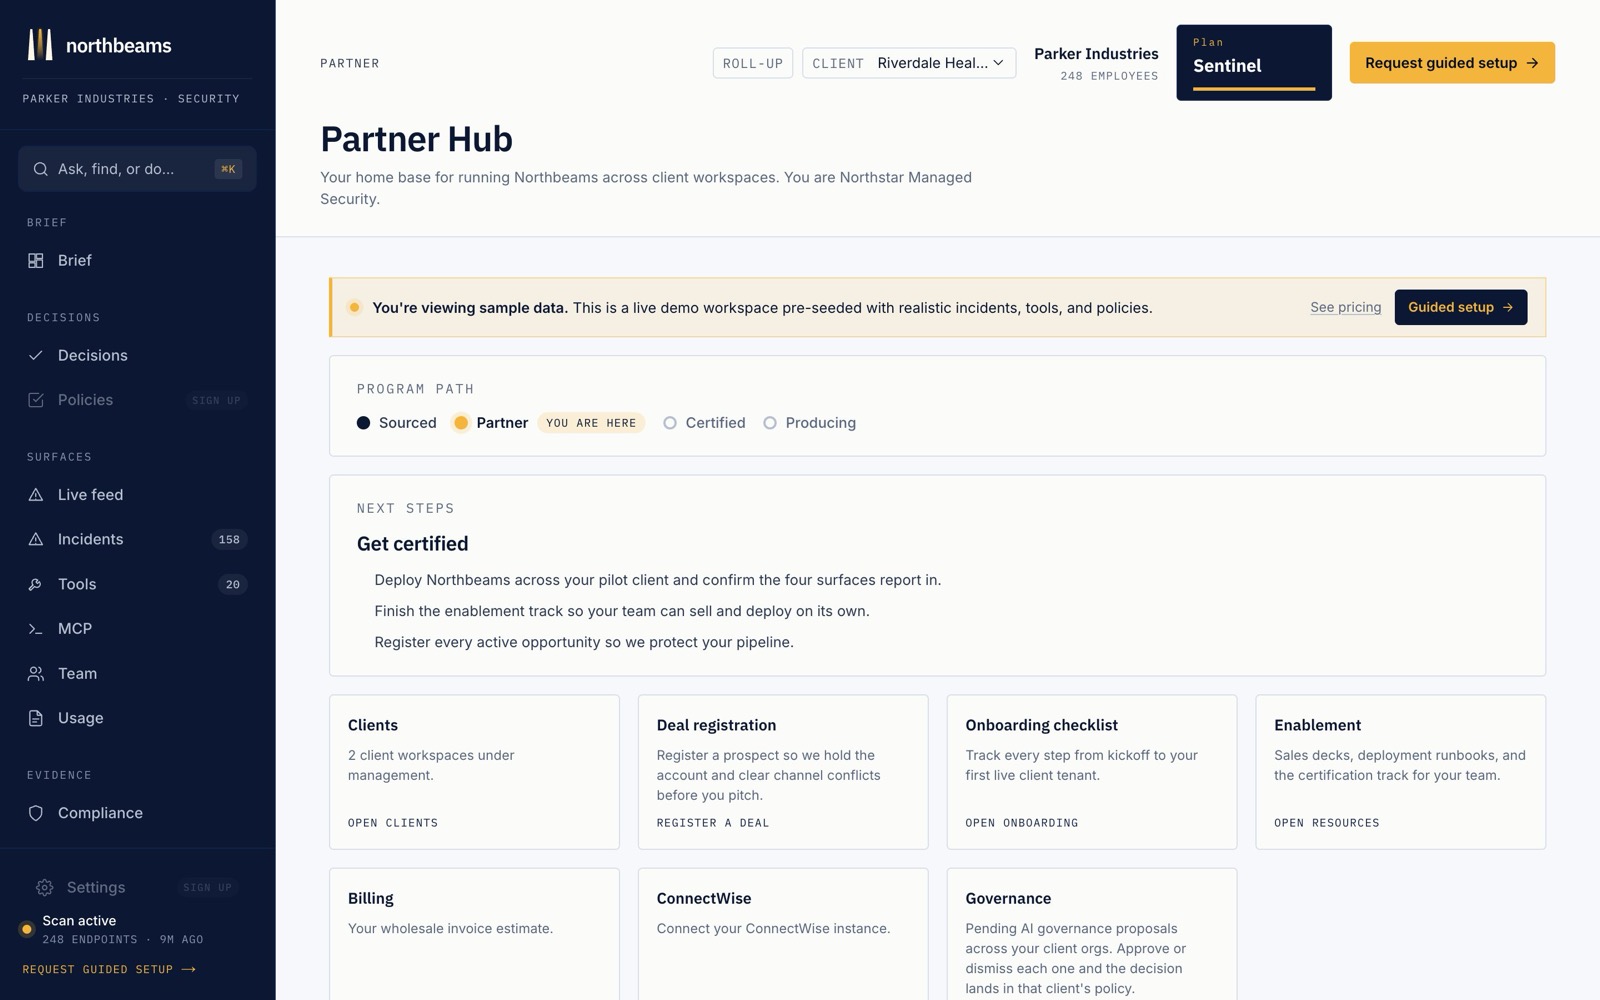The width and height of the screenshot is (1600, 1000).
Task: Click the Incidents 158 count badge
Action: click(x=229, y=540)
